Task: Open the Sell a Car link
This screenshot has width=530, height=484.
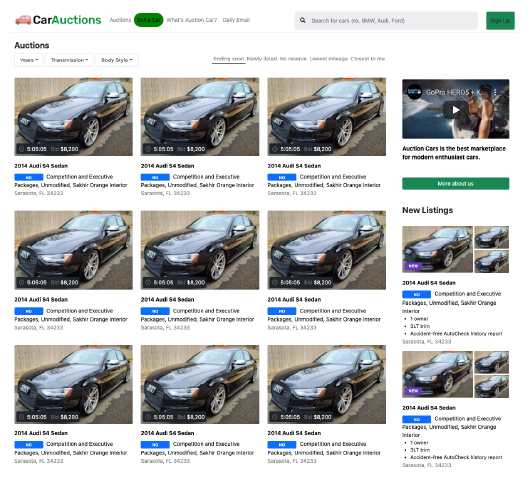Action: 149,20
